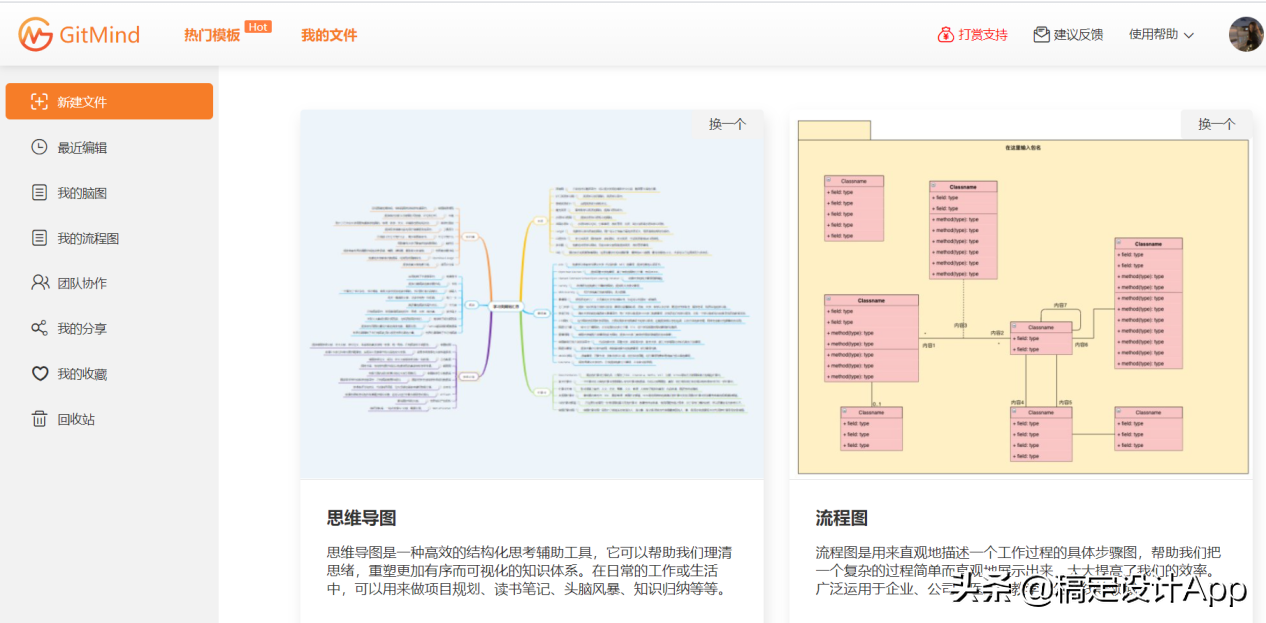
Task: Click the new file plus icon
Action: [x=39, y=102]
